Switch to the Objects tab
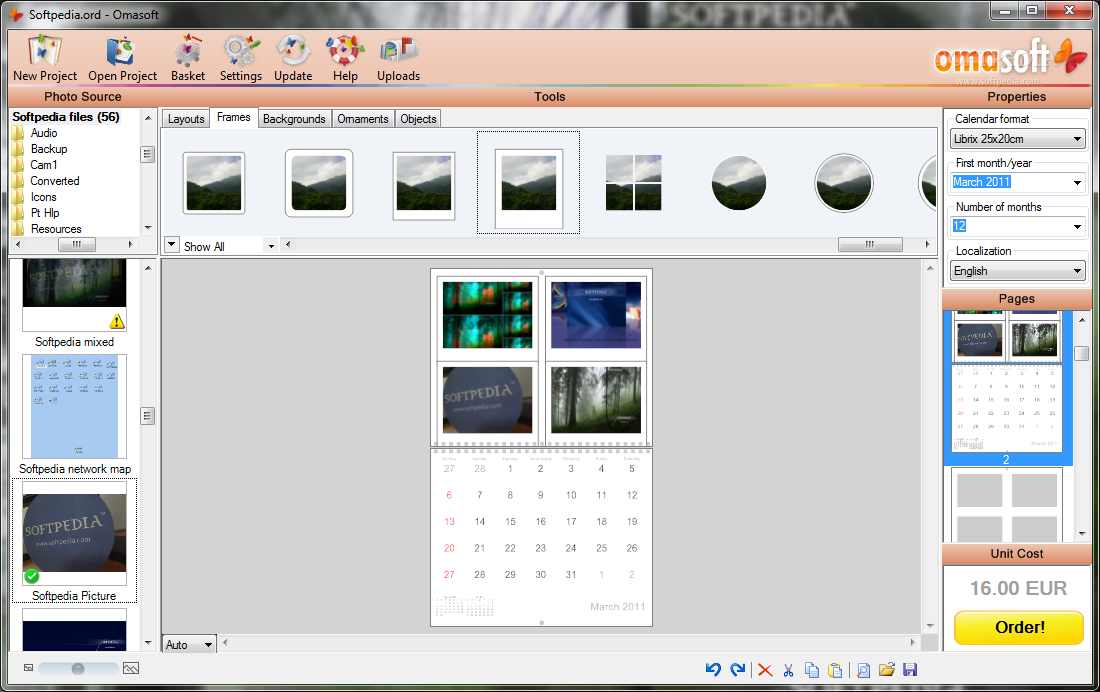This screenshot has height=692, width=1100. (x=418, y=119)
